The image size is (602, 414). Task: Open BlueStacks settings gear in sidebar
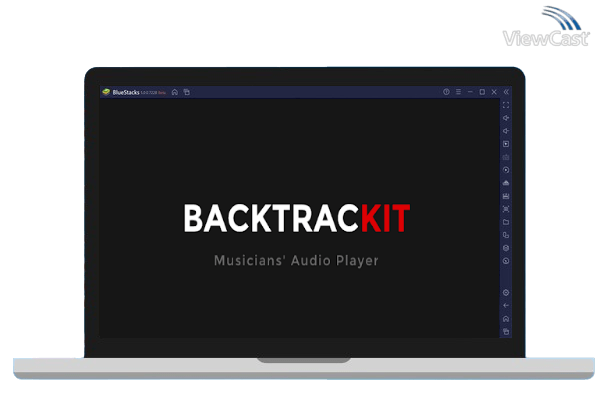point(506,293)
